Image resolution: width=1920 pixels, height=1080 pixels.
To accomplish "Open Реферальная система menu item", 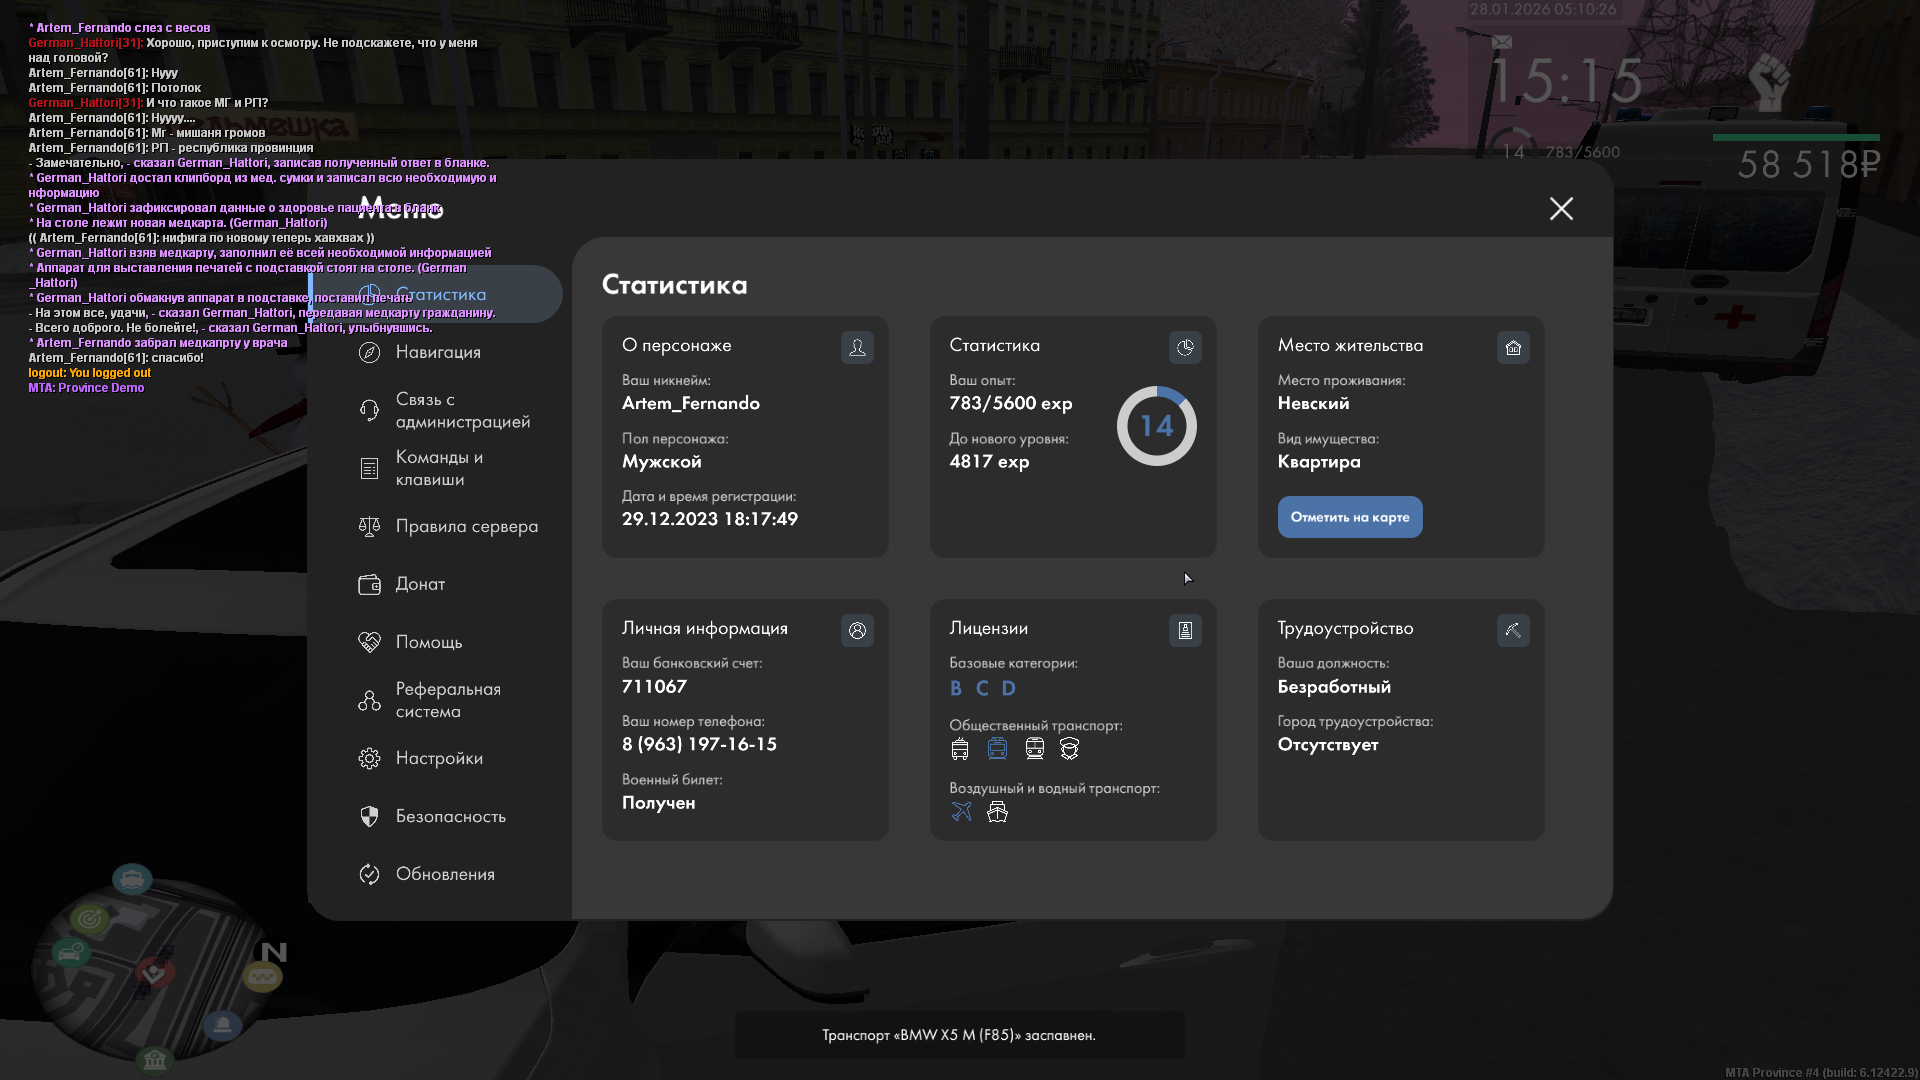I will [447, 700].
